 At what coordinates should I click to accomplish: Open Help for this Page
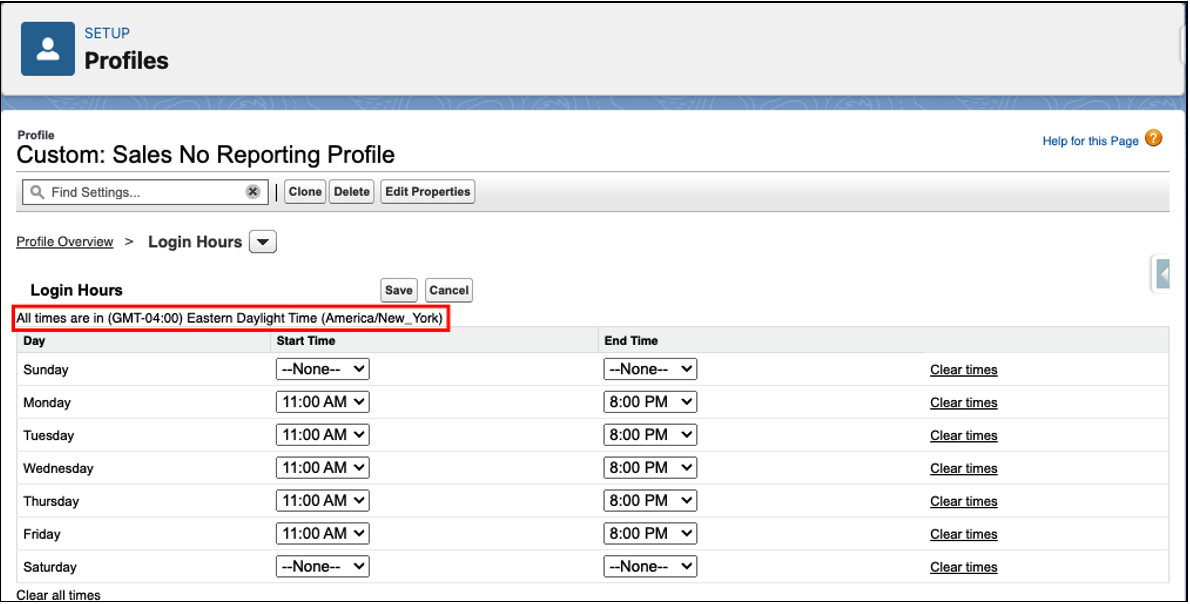pos(1090,141)
